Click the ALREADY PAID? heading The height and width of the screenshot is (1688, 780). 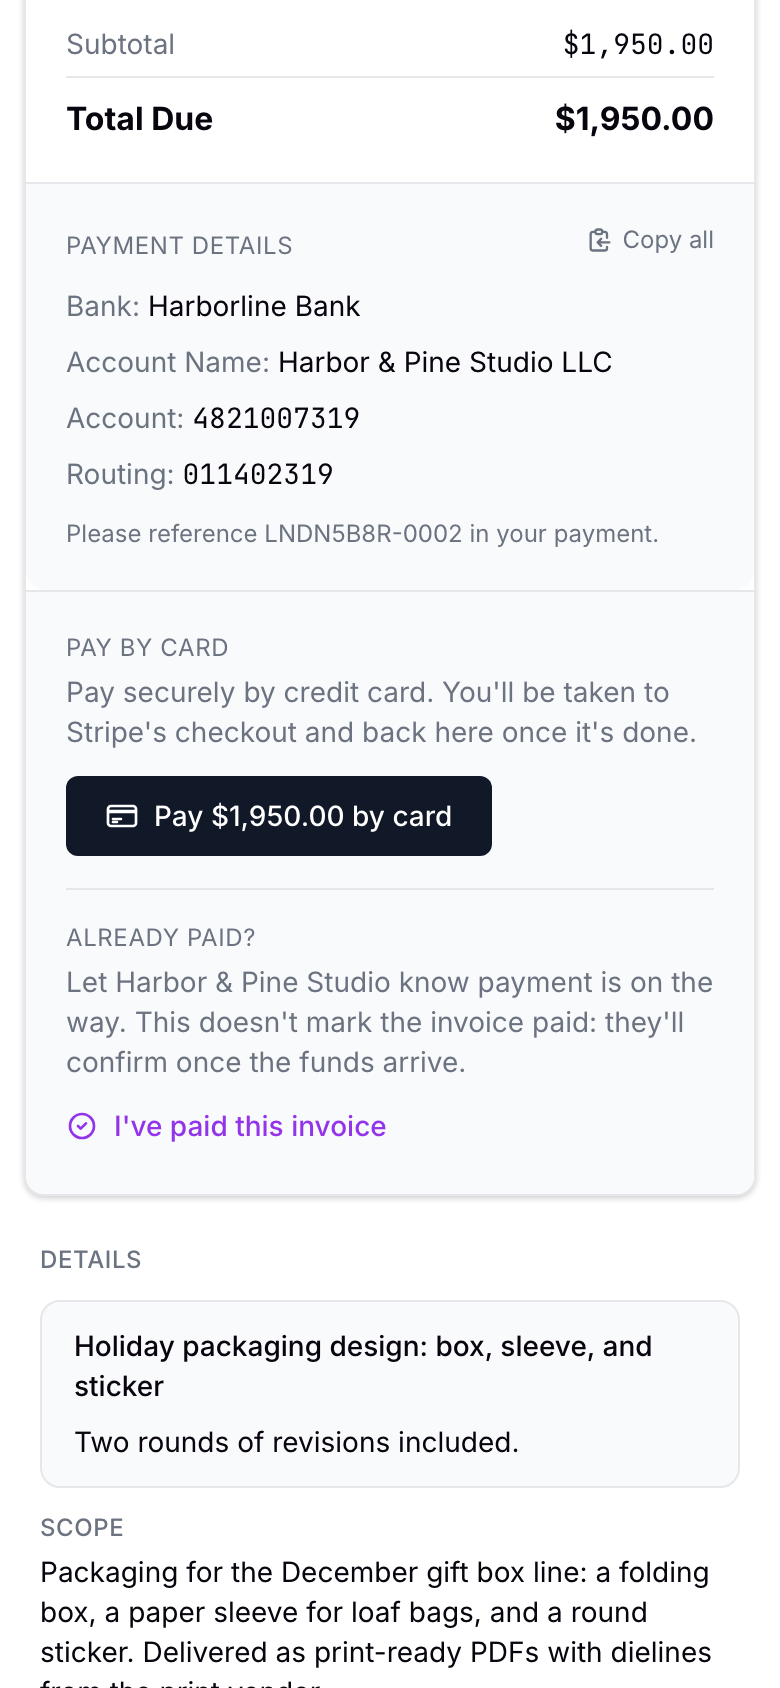pyautogui.click(x=161, y=938)
